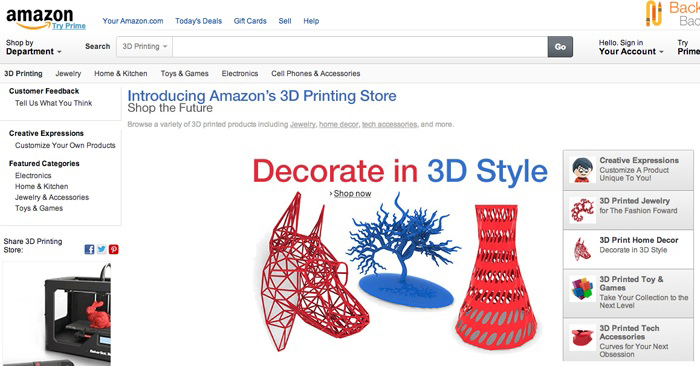Viewport: 700px width, 366px height.
Task: Click the Go search button
Action: click(560, 46)
